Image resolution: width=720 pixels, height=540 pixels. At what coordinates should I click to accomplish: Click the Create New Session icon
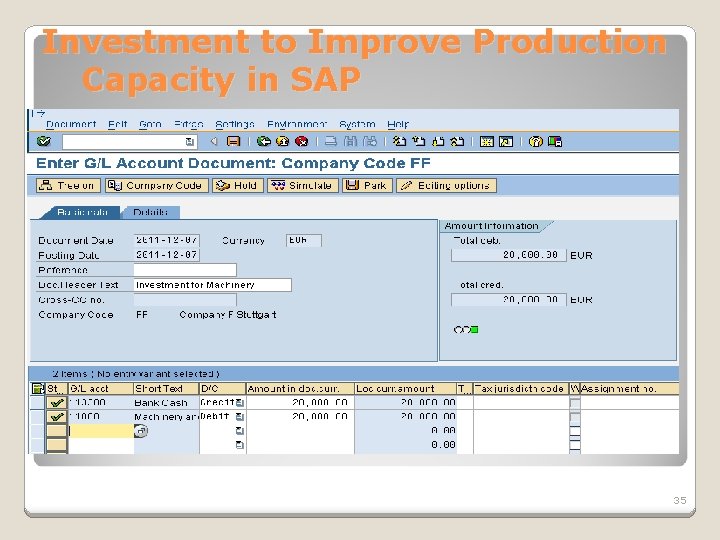click(487, 141)
